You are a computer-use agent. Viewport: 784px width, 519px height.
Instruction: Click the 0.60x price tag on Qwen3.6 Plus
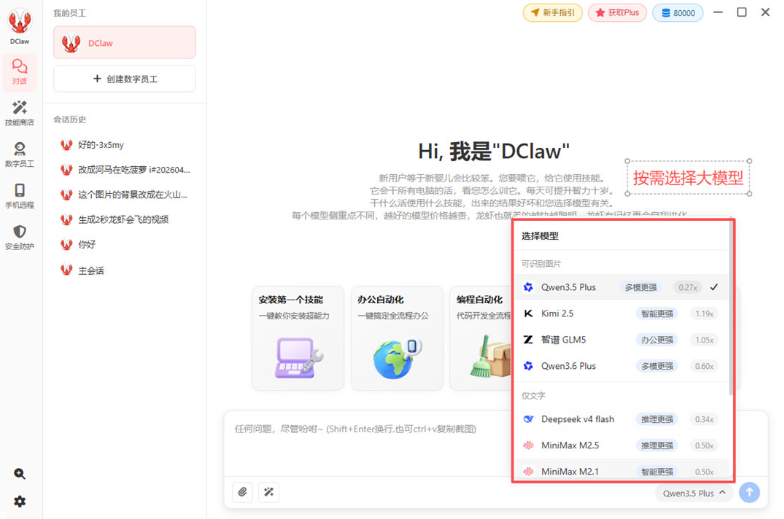[704, 366]
